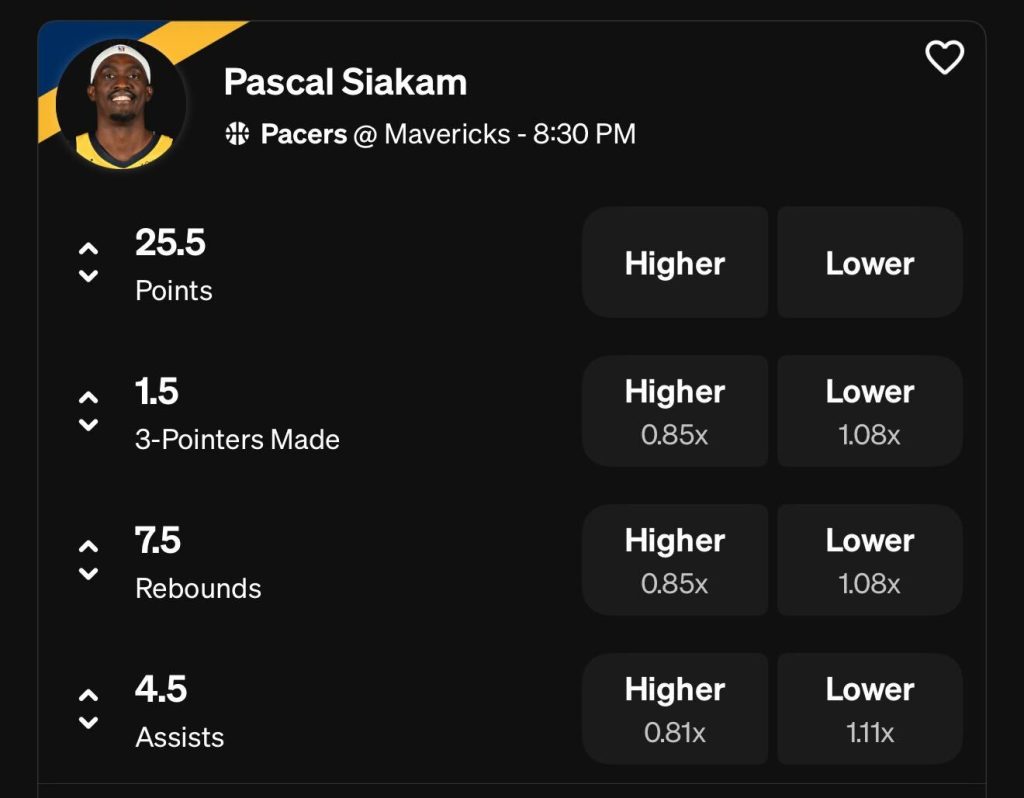Select Lower on 7.5 Rebounds
The image size is (1024, 798).
(868, 559)
